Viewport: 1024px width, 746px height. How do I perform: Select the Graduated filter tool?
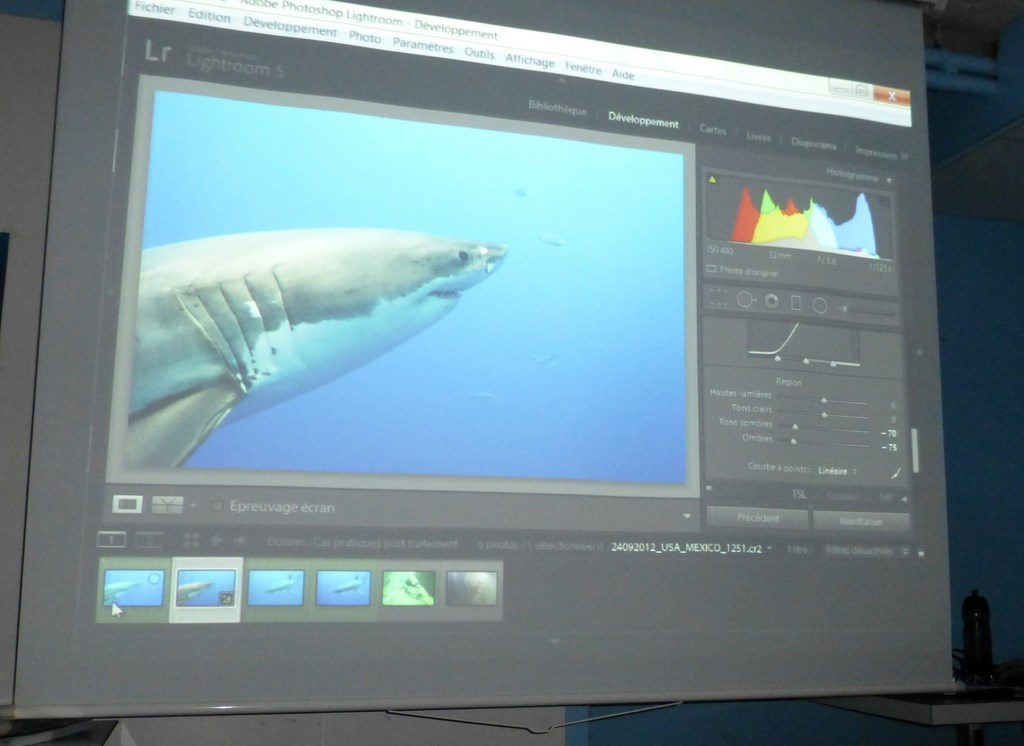pos(796,302)
